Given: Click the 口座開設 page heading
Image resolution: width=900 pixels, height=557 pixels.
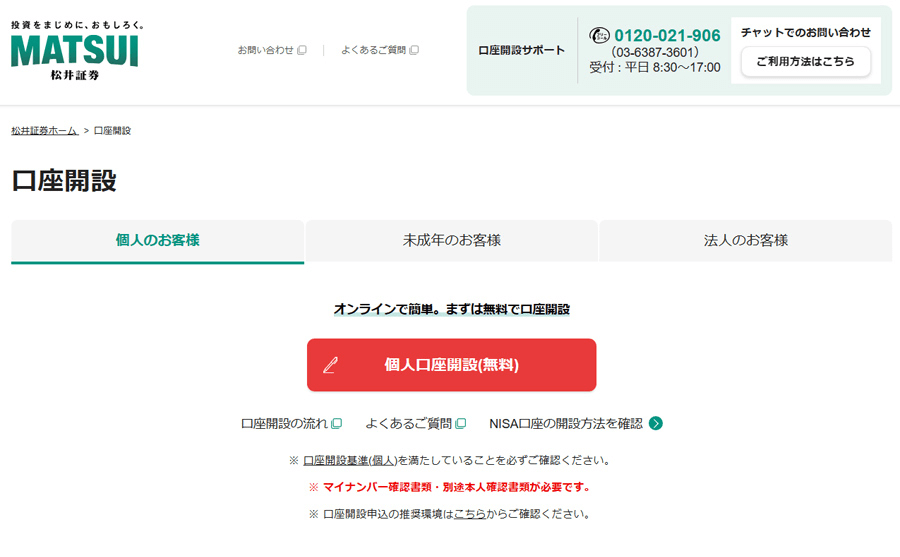Looking at the screenshot, I should point(64,181).
